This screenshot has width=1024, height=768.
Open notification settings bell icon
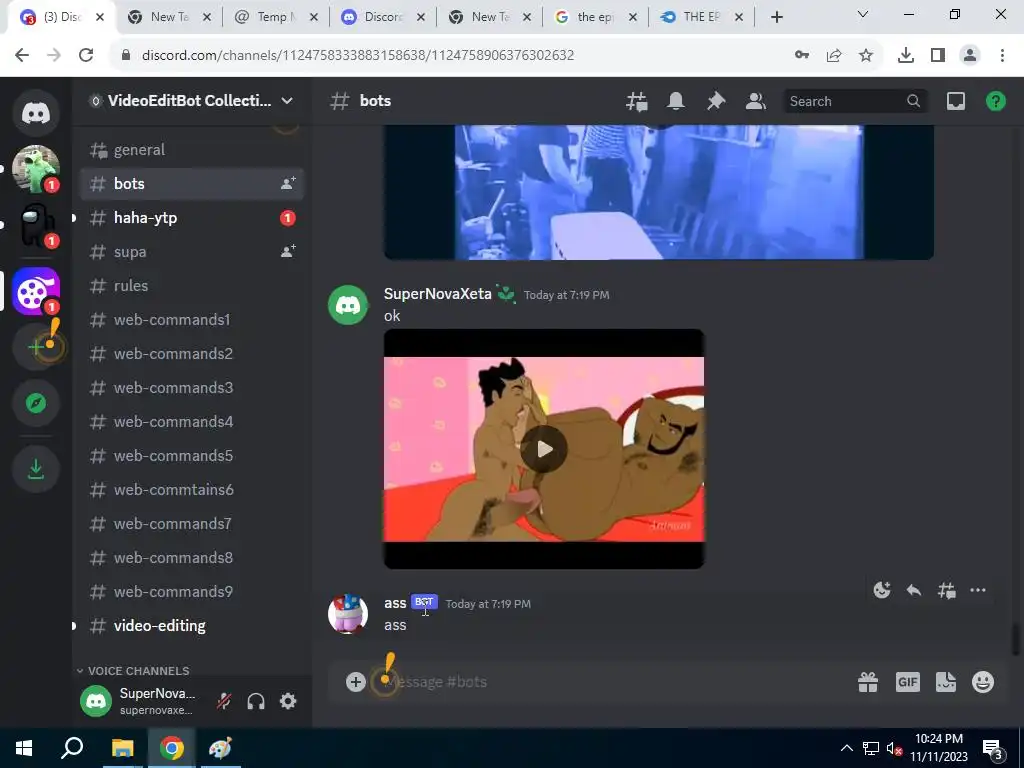point(676,101)
